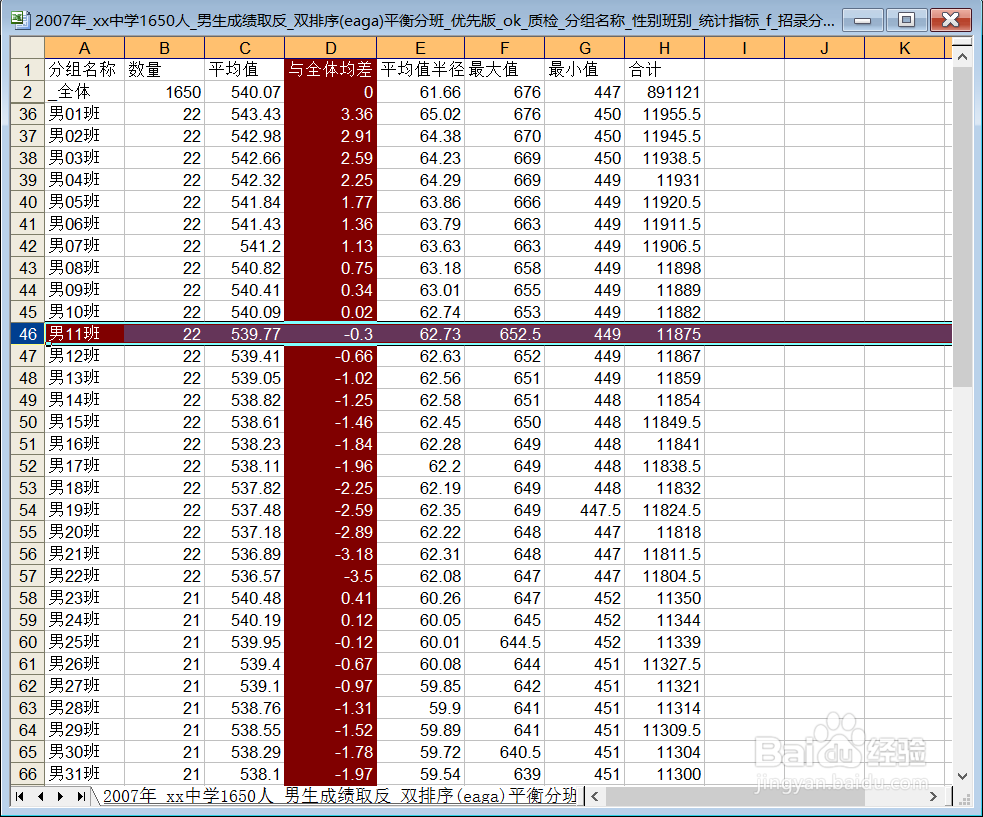Click horizontal scrollbar right arrow
This screenshot has width=983, height=817.
click(933, 796)
